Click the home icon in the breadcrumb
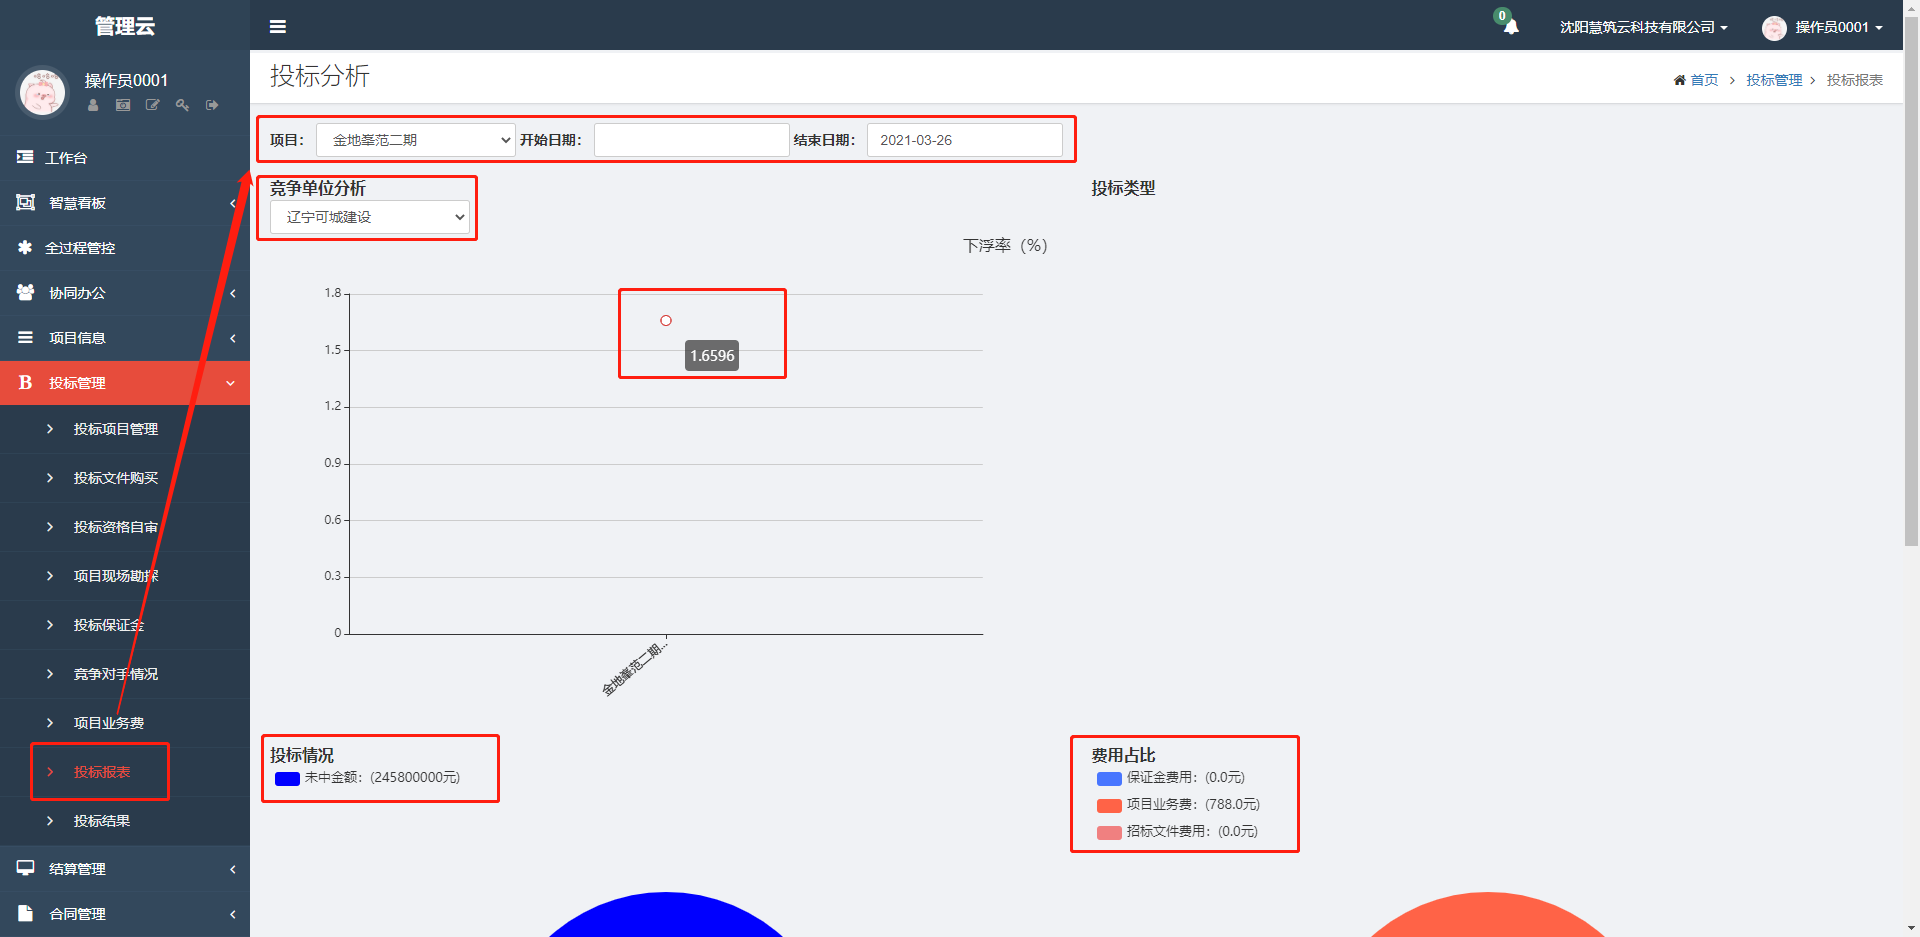The image size is (1920, 937). (1680, 80)
